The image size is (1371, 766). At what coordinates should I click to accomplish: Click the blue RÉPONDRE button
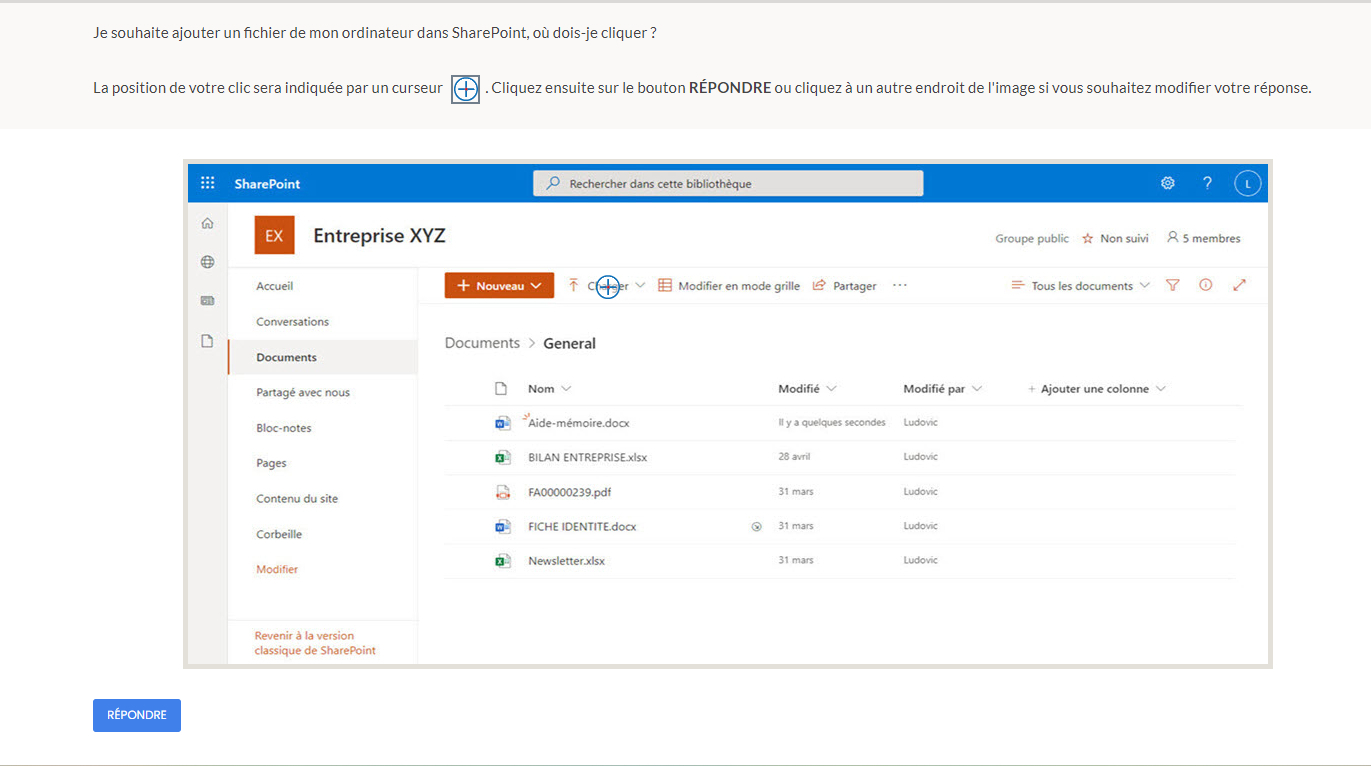pos(137,715)
